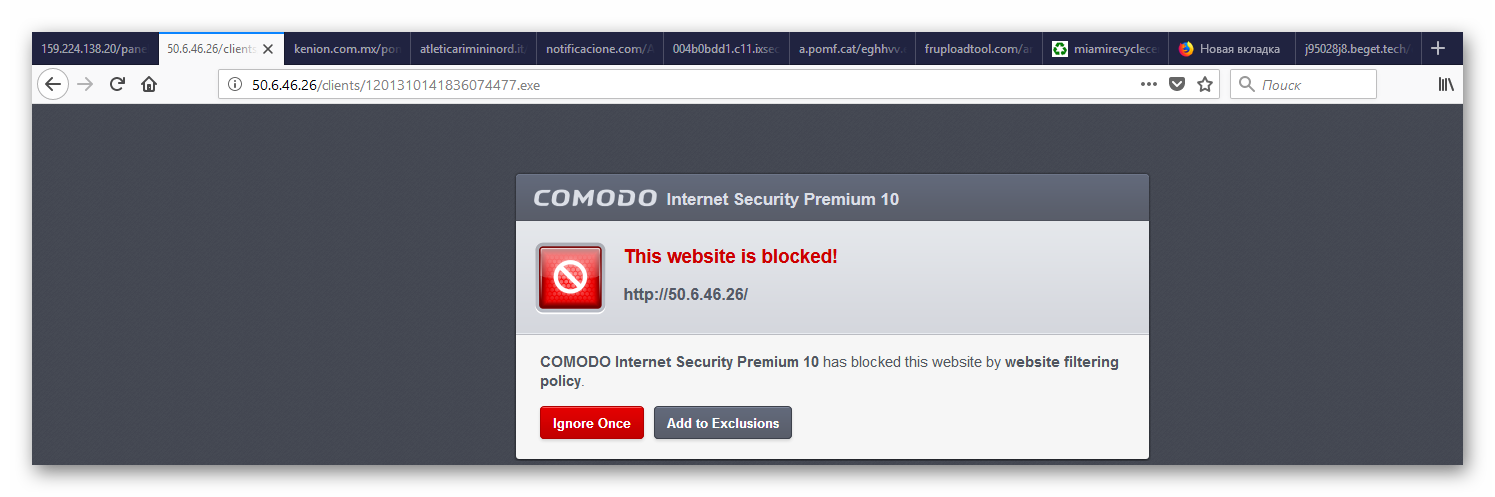Open the Library sidebar icon

tap(1445, 85)
